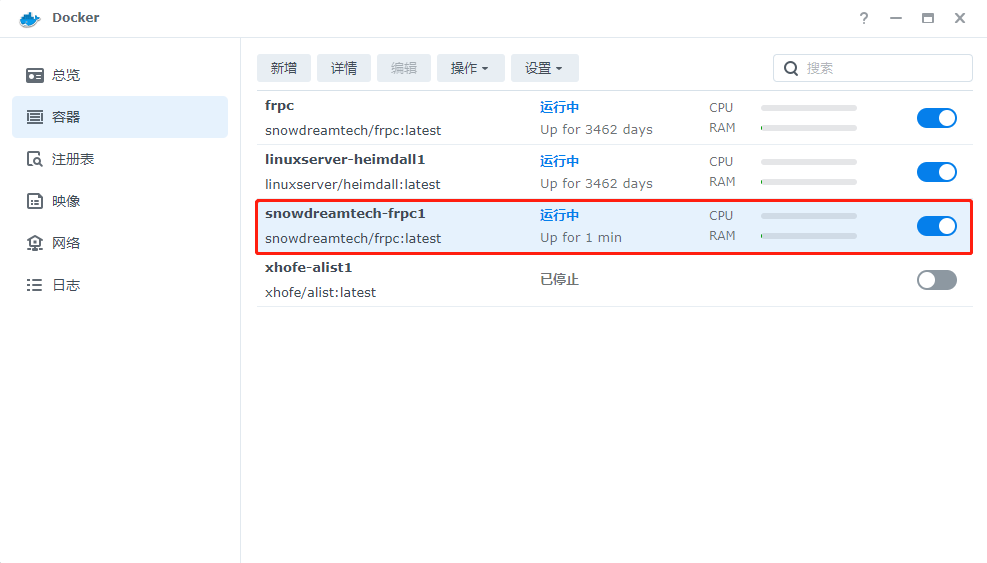Screen dimensions: 987x563
Task: Click the 网络 network sidebar icon
Action: point(35,243)
